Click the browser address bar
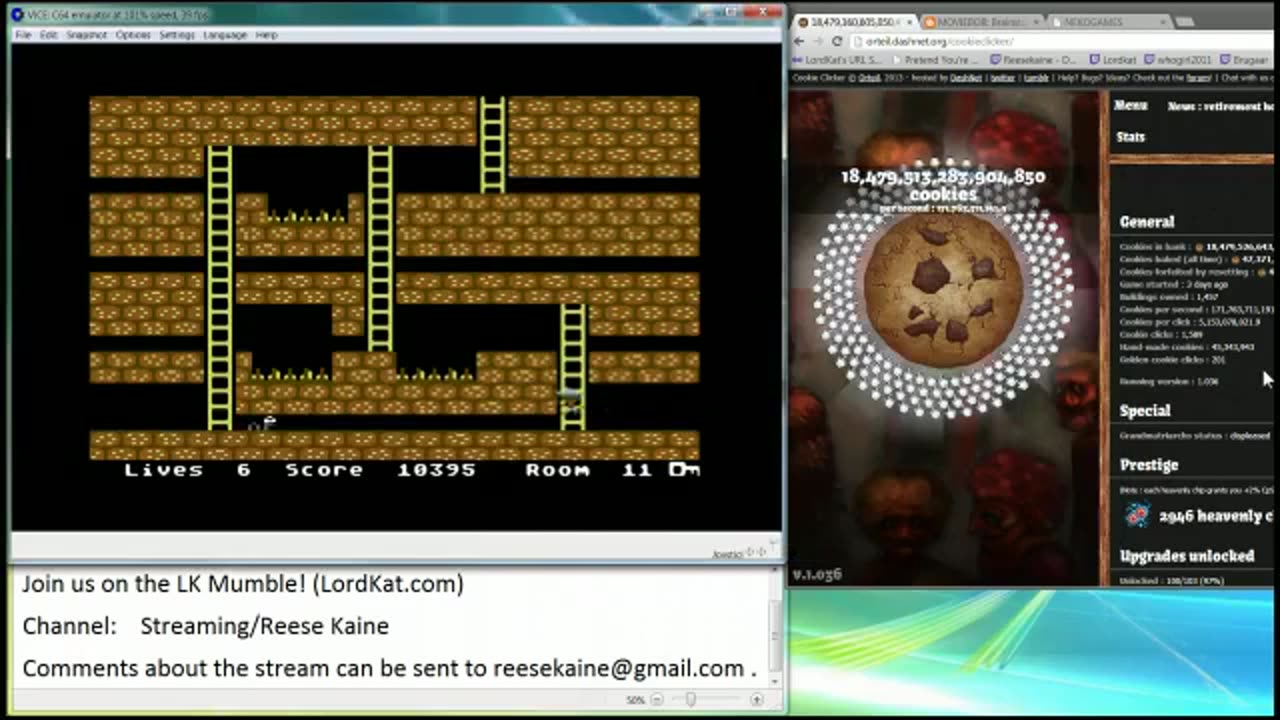 click(x=1060, y=41)
